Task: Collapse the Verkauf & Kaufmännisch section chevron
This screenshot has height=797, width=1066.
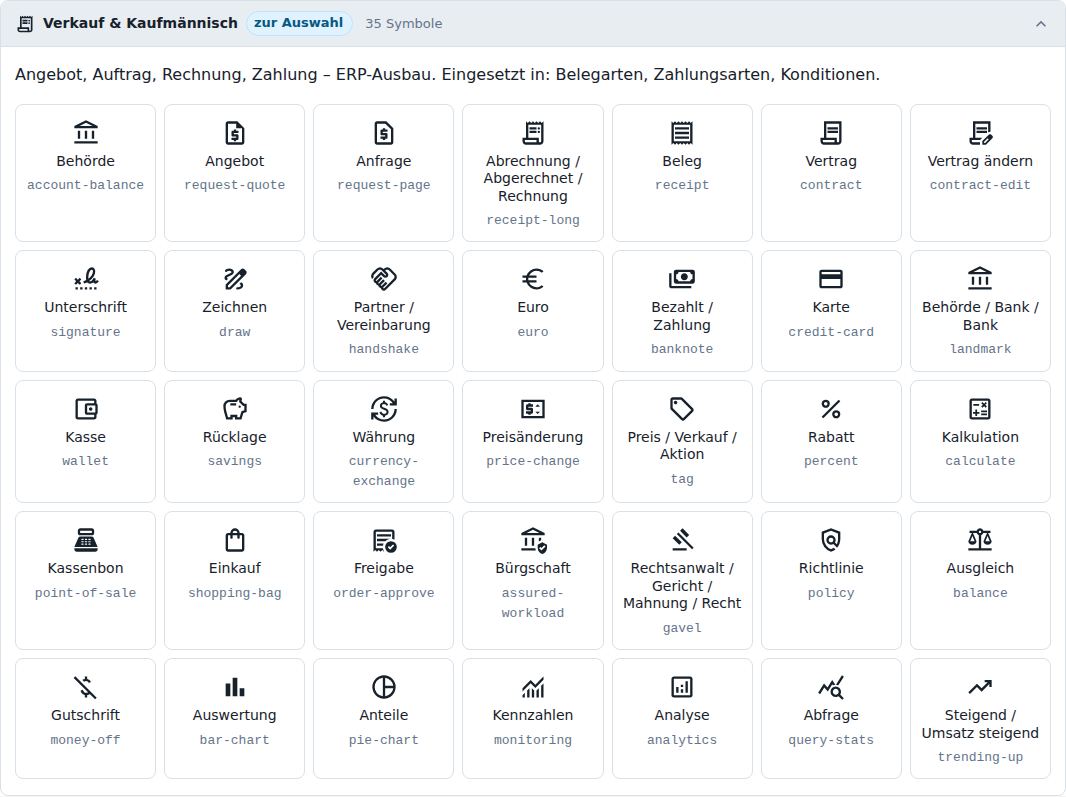Action: 1040,24
